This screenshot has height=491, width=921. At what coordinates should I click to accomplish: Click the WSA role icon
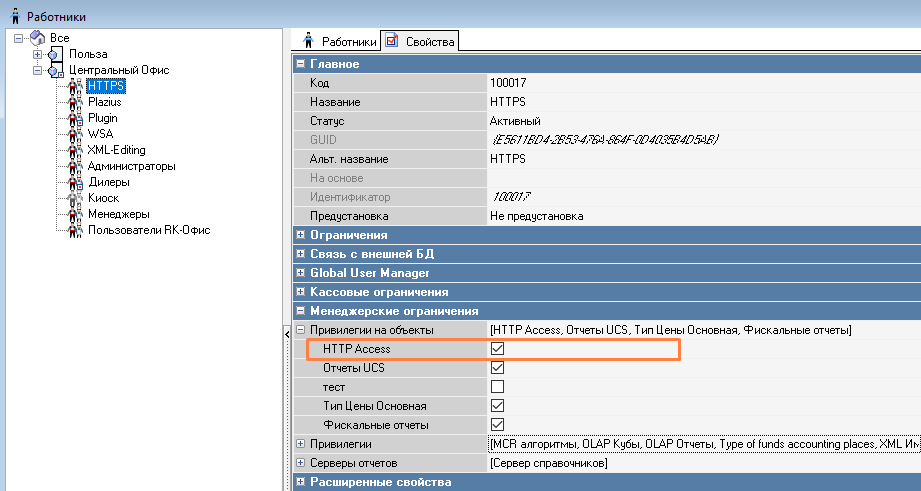click(x=73, y=134)
